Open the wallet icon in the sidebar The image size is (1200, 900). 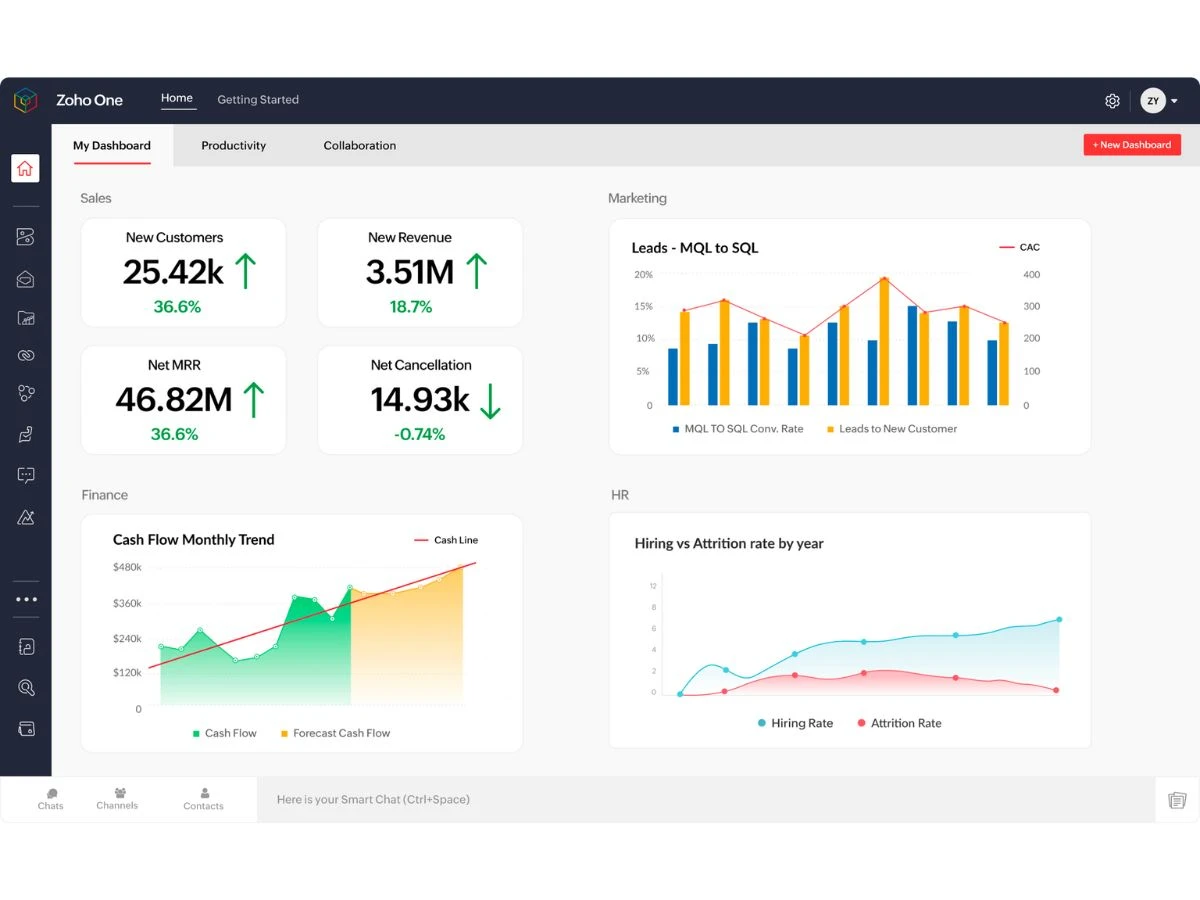[x=26, y=728]
